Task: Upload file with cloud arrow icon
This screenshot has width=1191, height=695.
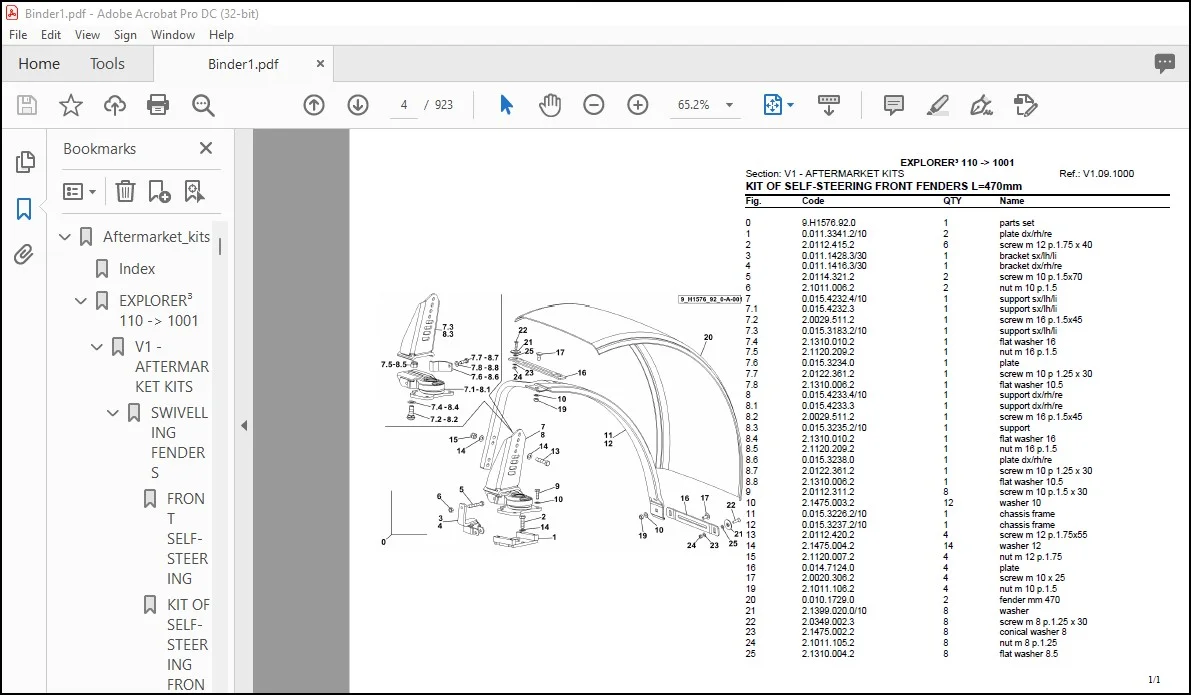Action: click(x=115, y=105)
